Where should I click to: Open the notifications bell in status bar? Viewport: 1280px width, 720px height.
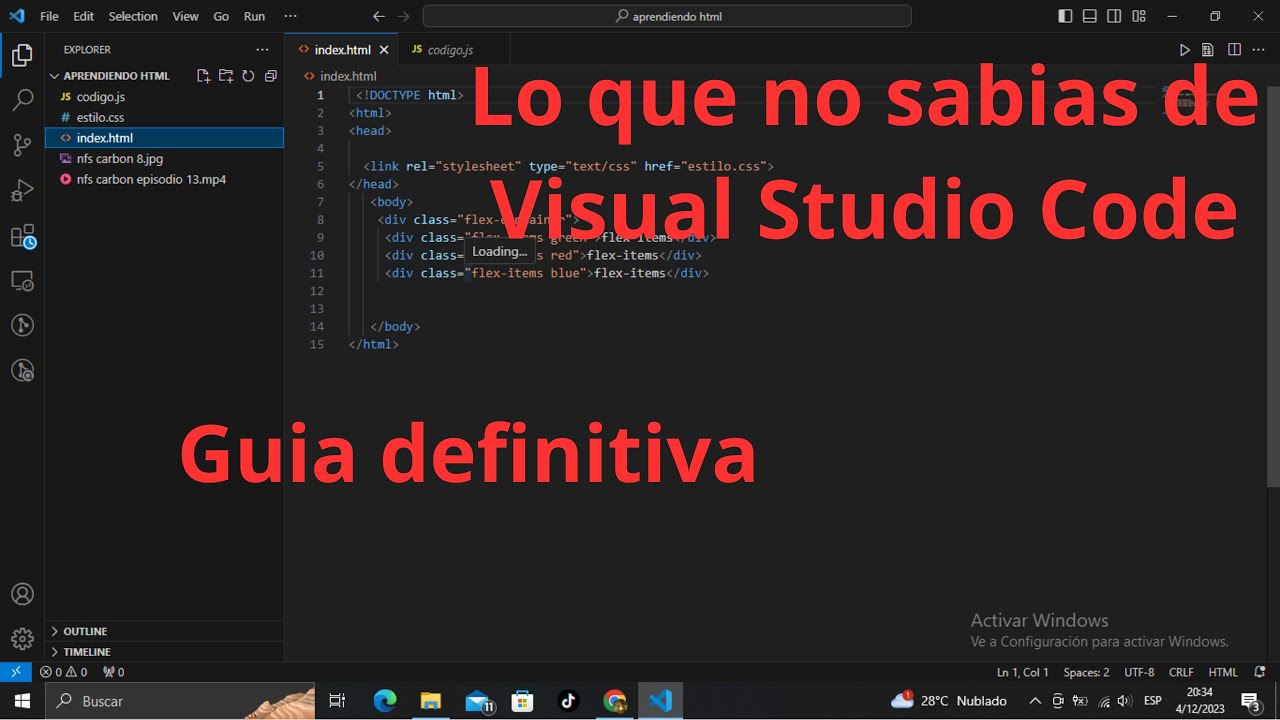click(x=1259, y=672)
